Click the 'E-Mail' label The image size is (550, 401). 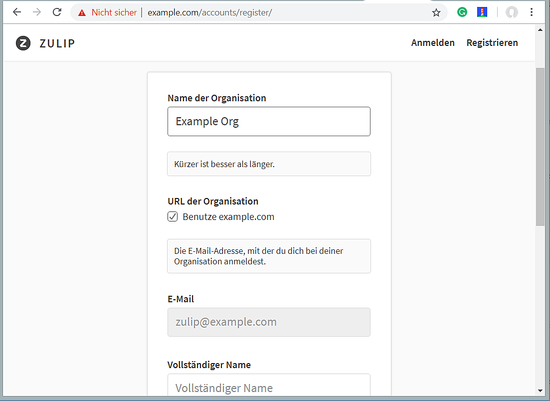tap(181, 299)
